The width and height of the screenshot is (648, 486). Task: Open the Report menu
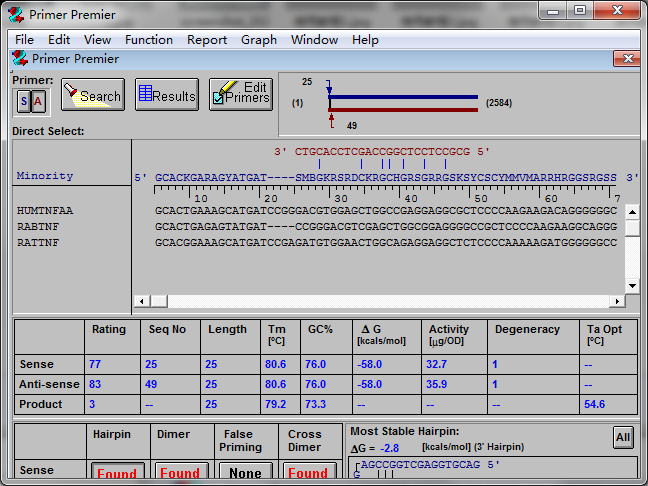pyautogui.click(x=207, y=40)
